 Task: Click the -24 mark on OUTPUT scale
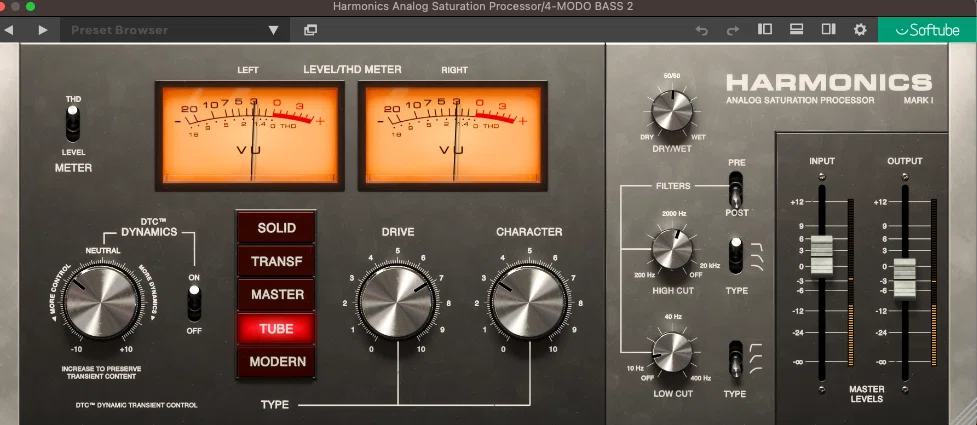coord(880,333)
